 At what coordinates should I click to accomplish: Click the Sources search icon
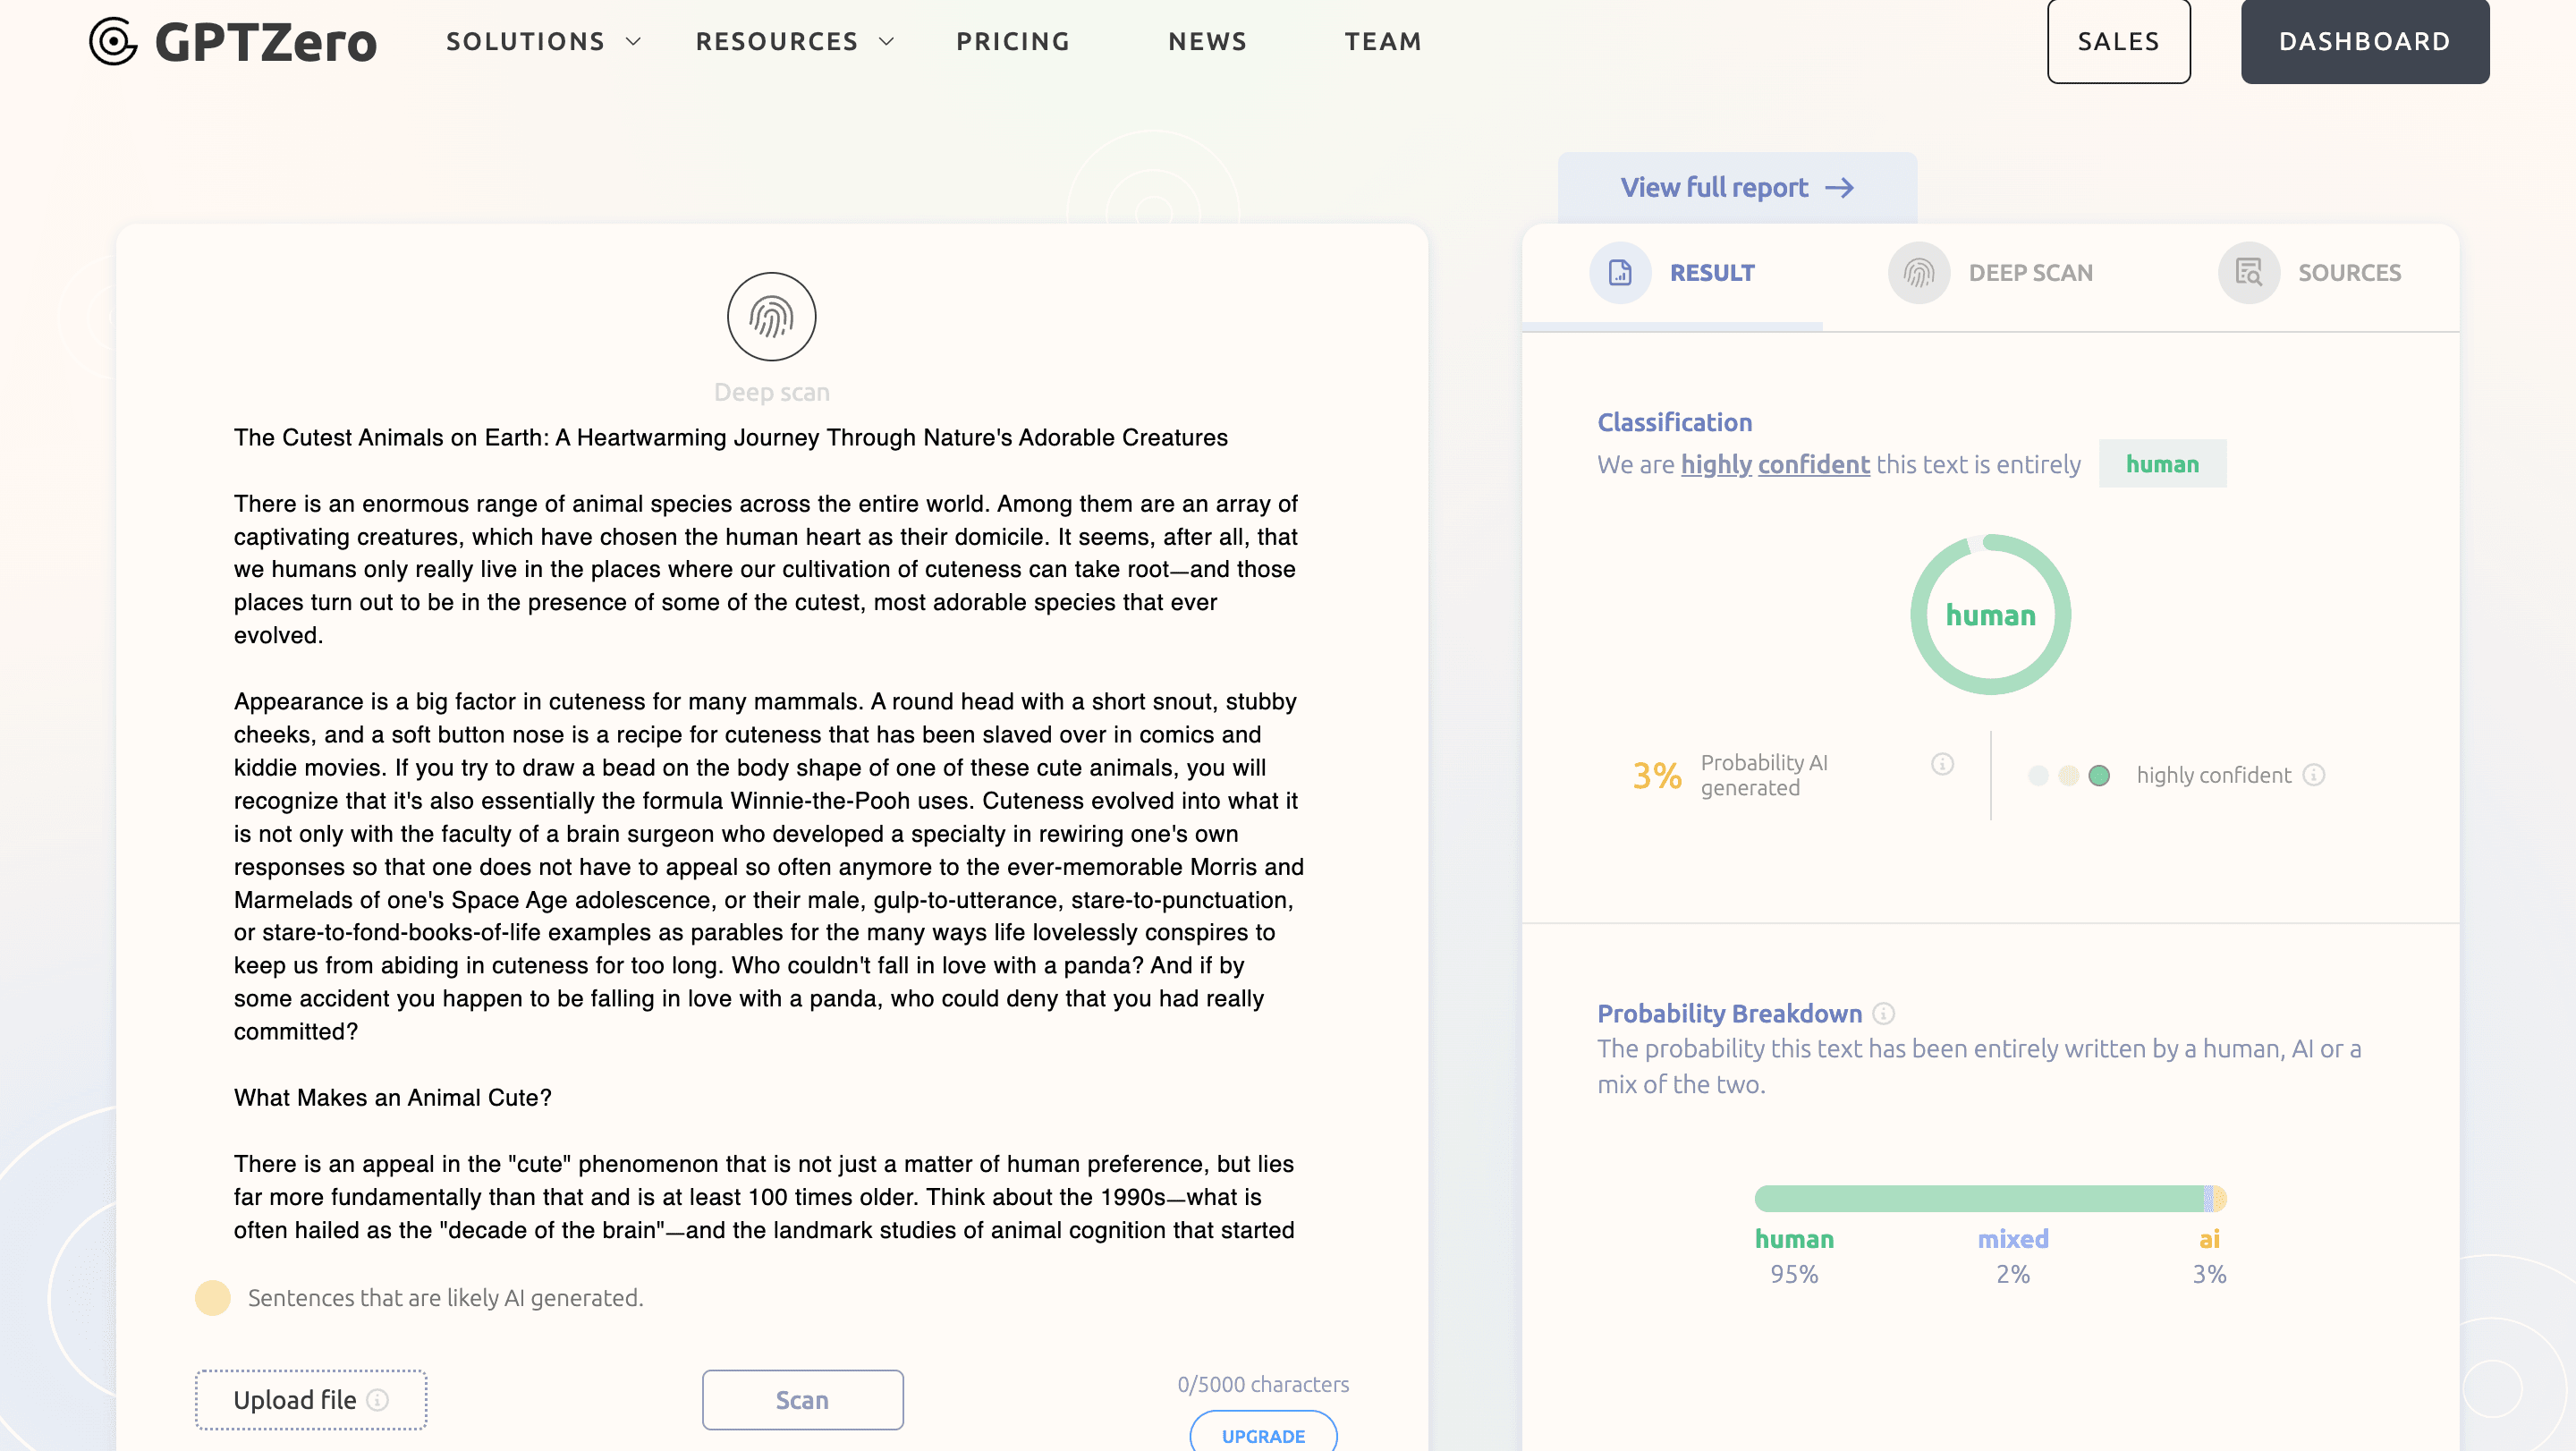point(2248,272)
